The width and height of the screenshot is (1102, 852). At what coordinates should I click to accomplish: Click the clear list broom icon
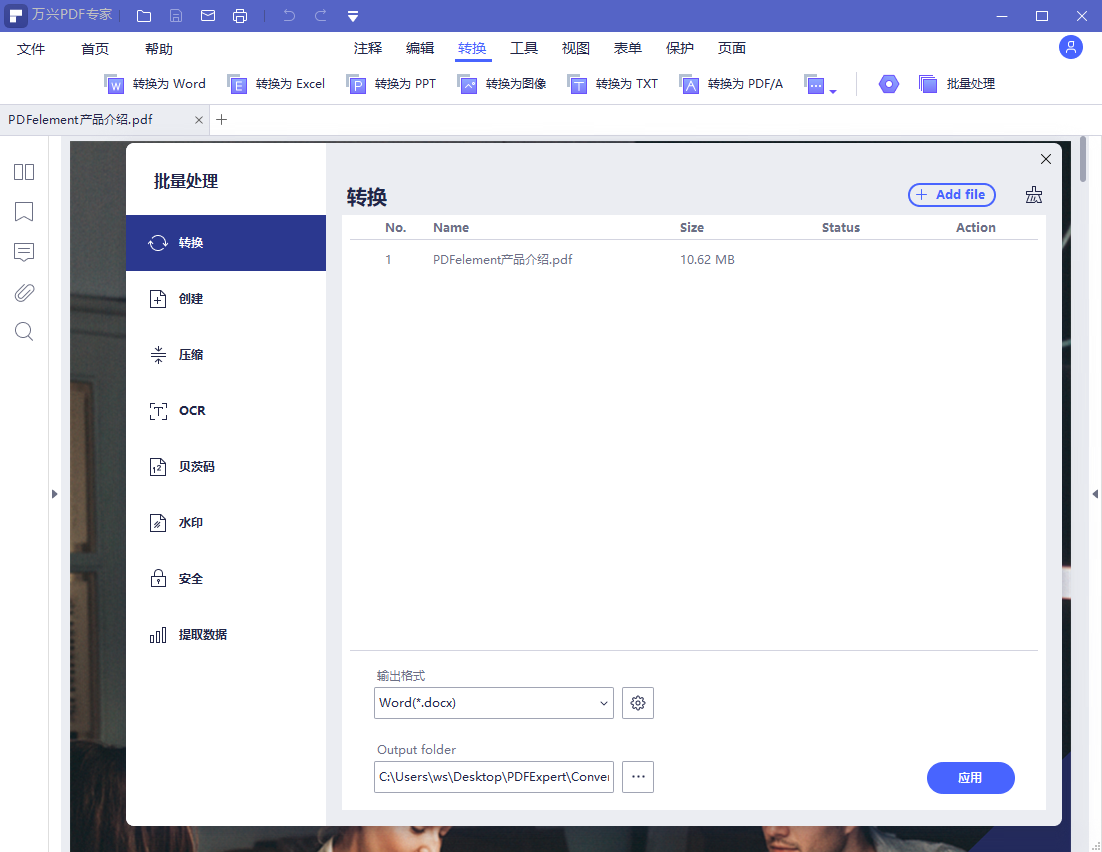point(1033,195)
